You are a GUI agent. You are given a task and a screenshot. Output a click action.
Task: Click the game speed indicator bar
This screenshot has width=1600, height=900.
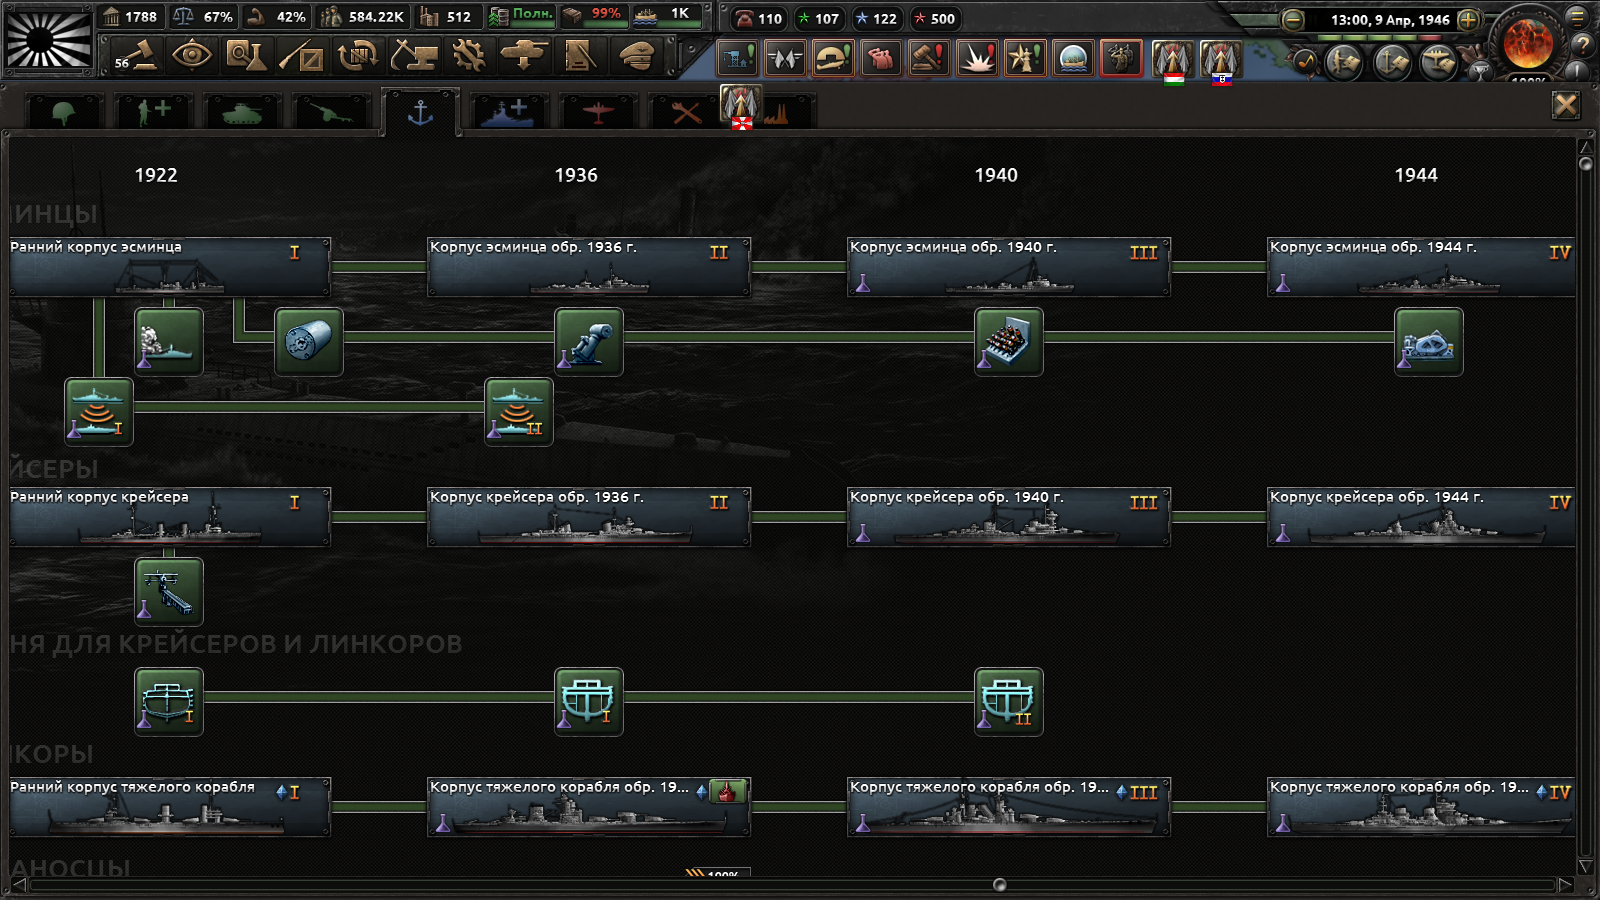(1380, 38)
